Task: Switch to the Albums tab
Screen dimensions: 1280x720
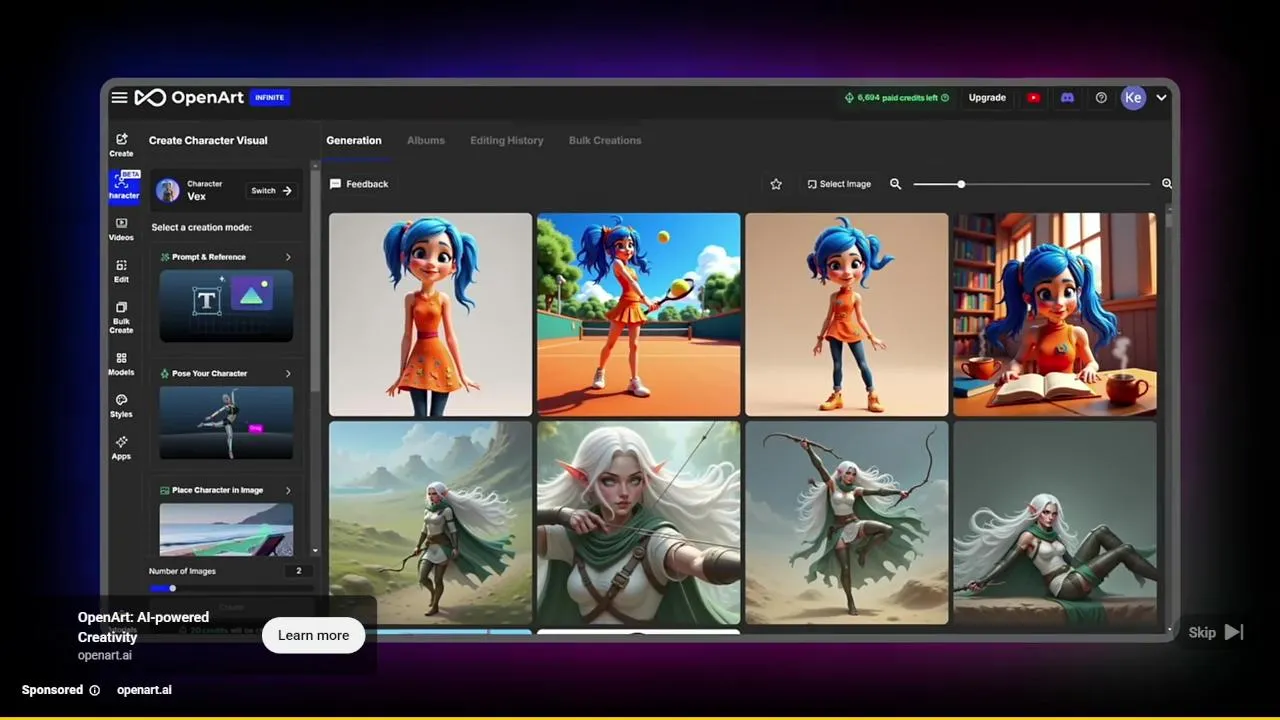Action: (x=426, y=140)
